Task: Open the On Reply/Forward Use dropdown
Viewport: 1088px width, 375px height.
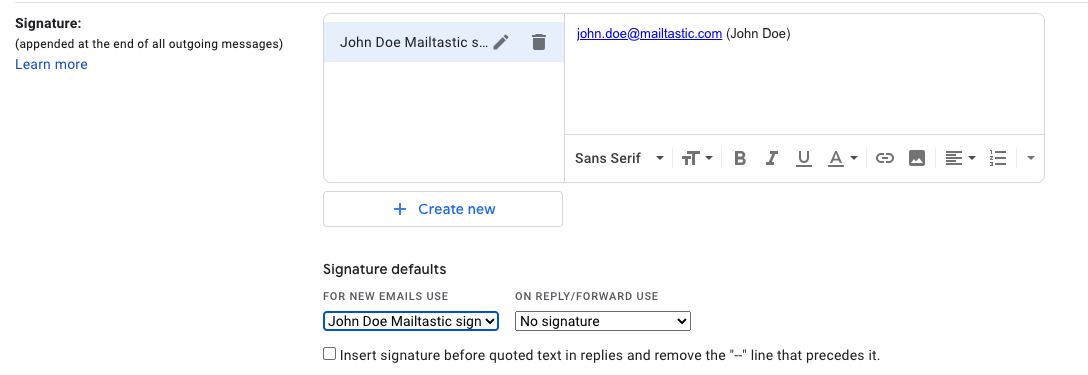Action: pyautogui.click(x=603, y=321)
